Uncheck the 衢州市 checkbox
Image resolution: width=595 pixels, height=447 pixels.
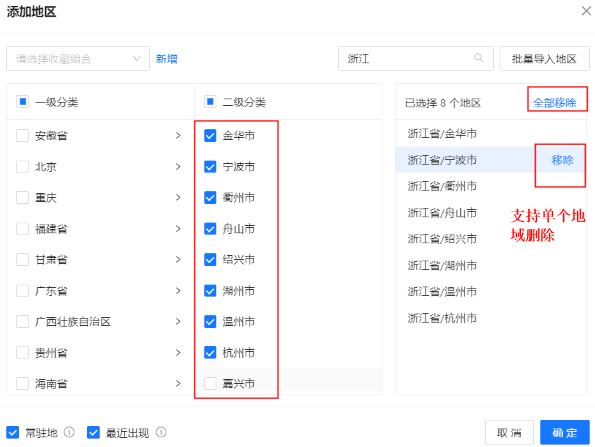(x=210, y=198)
